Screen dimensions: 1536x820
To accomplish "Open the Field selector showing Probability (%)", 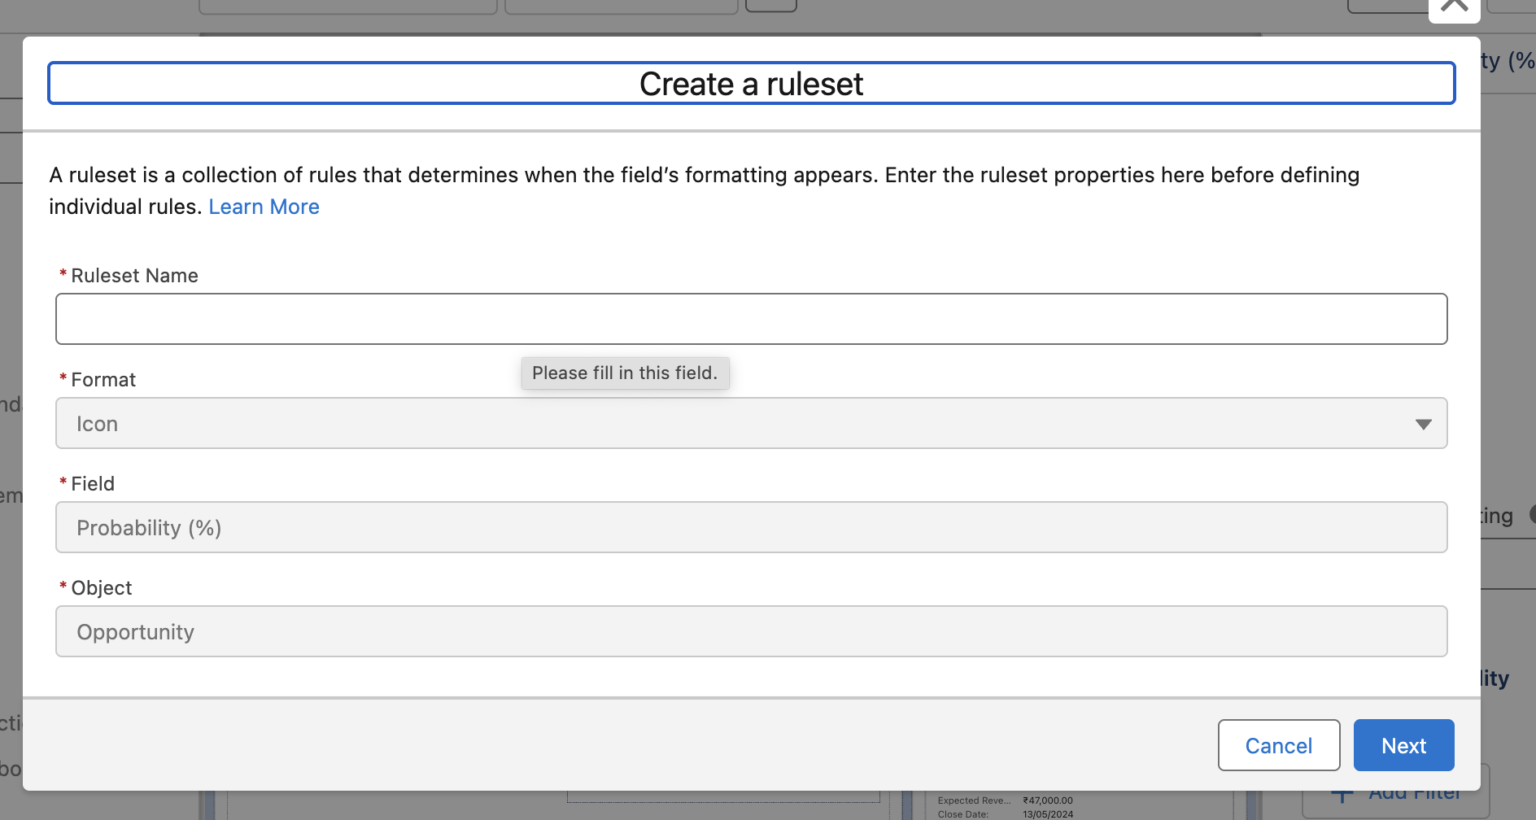I will 750,527.
